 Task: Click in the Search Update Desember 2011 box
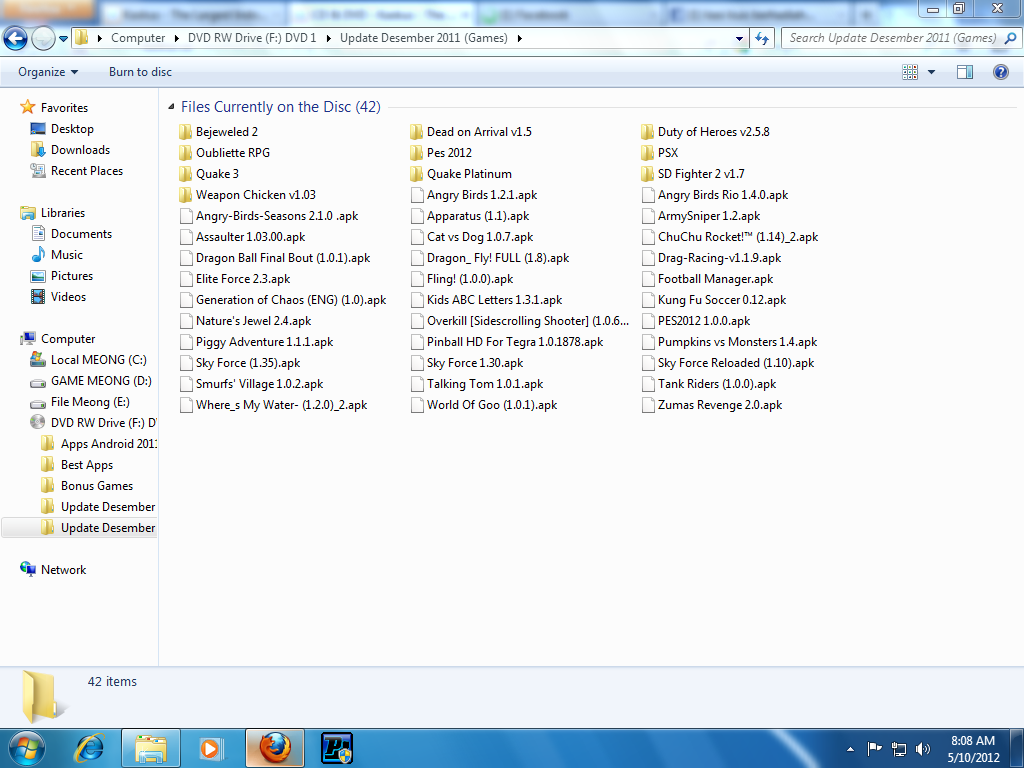892,38
